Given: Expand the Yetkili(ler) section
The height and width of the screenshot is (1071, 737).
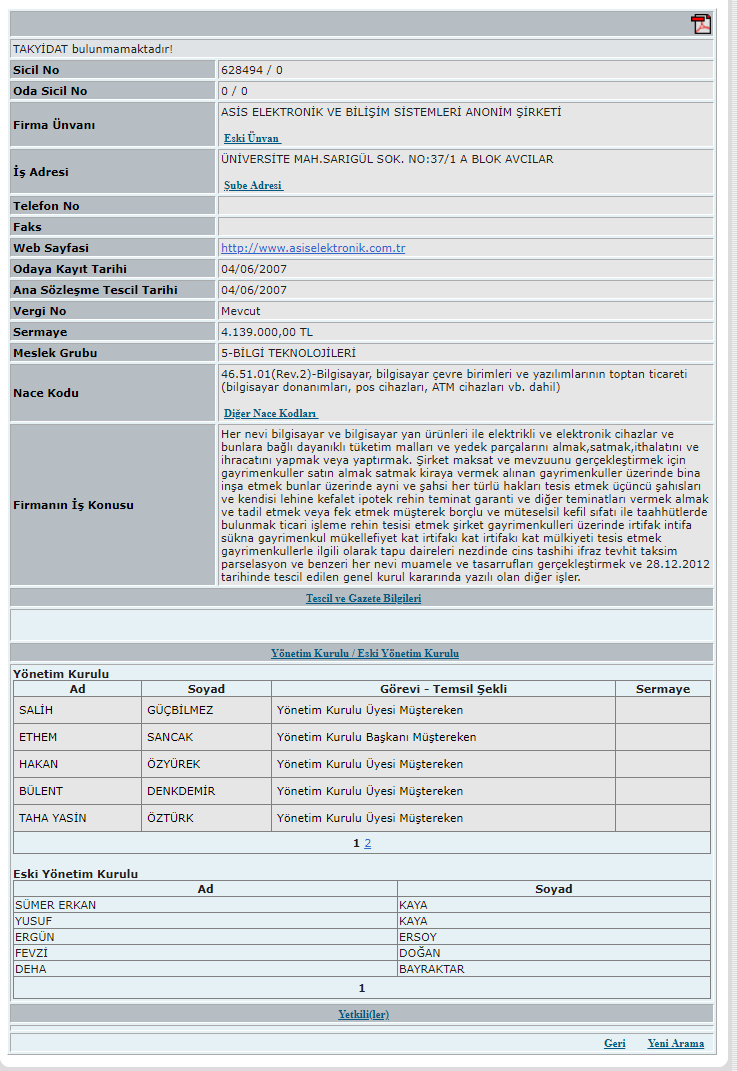Looking at the screenshot, I should [x=363, y=1014].
